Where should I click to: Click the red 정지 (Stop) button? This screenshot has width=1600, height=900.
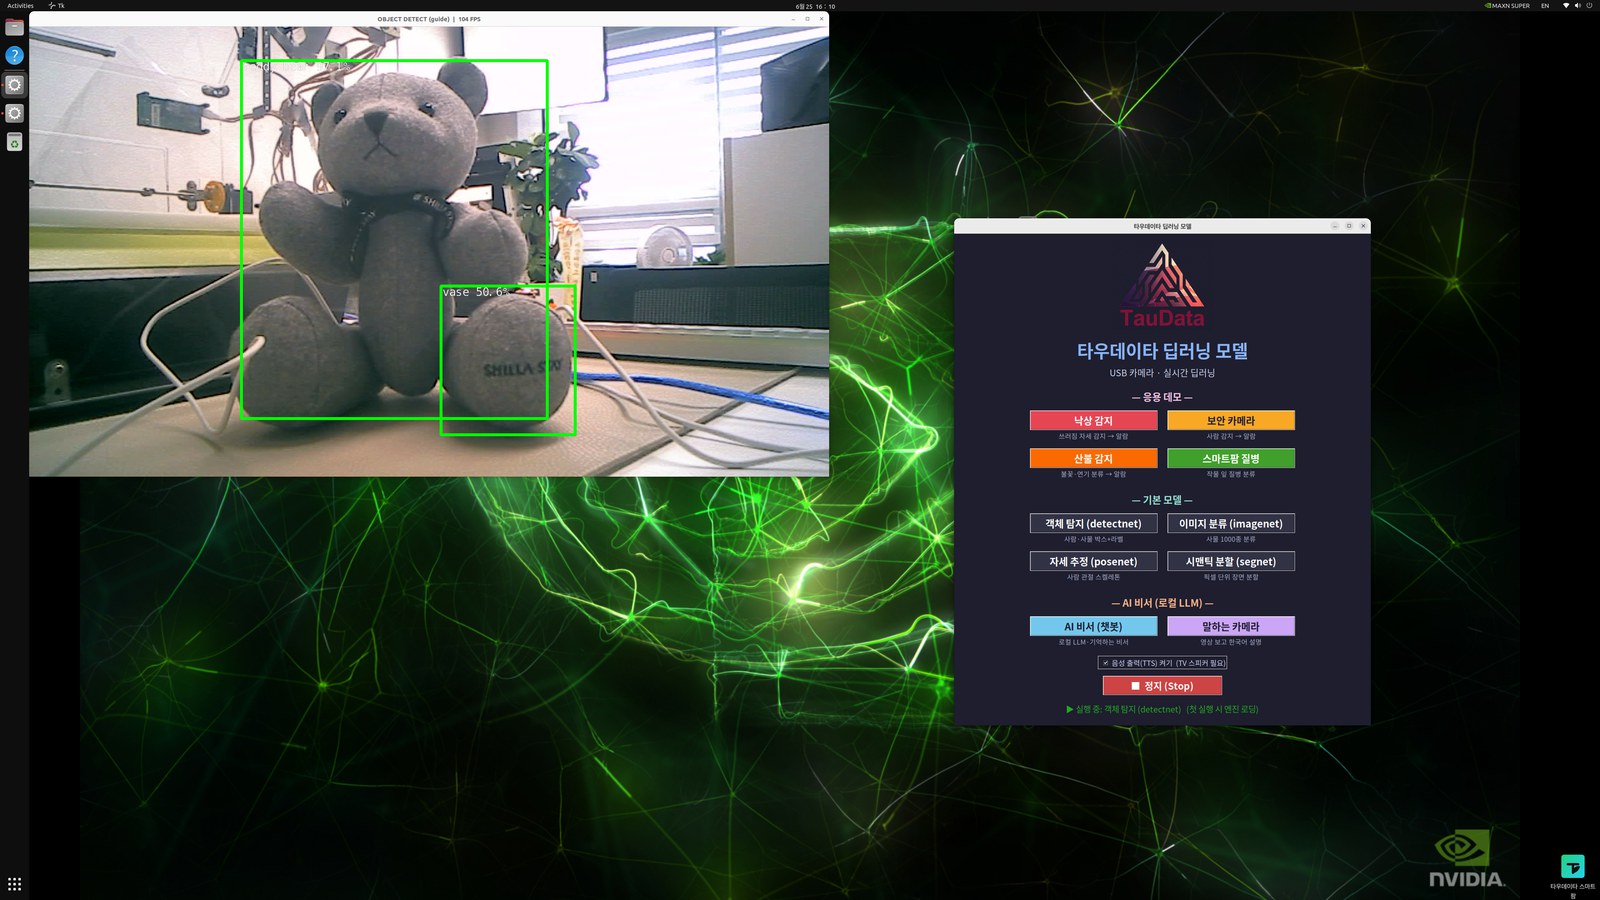coord(1162,685)
